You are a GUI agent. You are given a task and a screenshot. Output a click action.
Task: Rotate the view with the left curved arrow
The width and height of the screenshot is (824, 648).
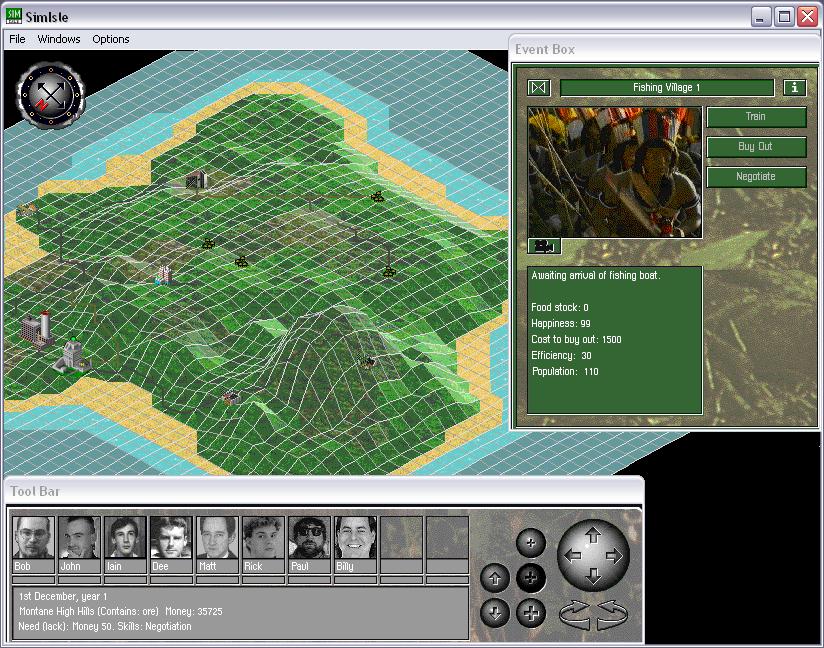coord(575,615)
